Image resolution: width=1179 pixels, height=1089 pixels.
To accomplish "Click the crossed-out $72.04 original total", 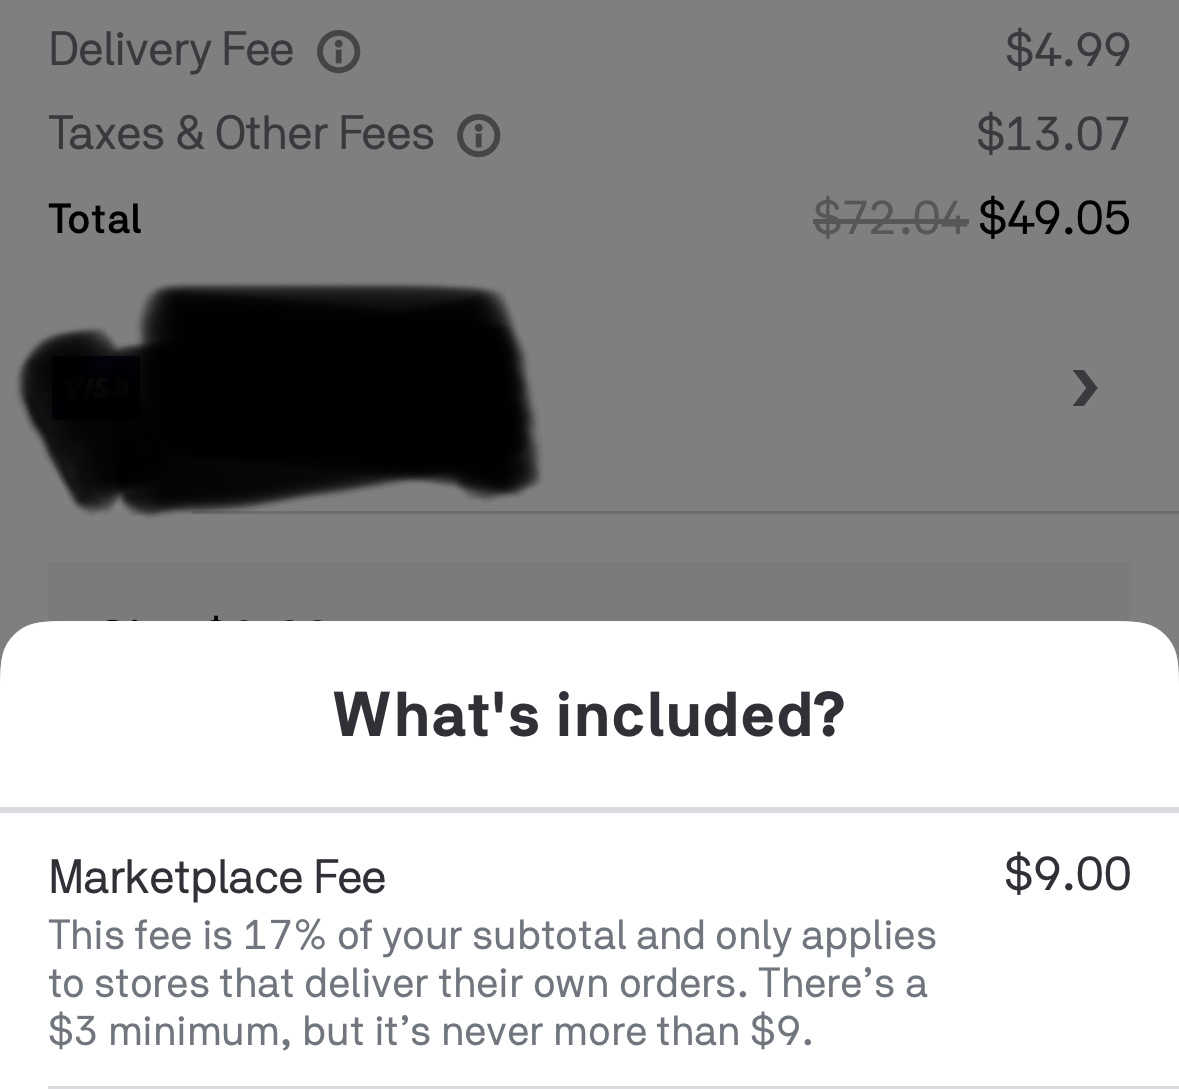I will [x=890, y=218].
